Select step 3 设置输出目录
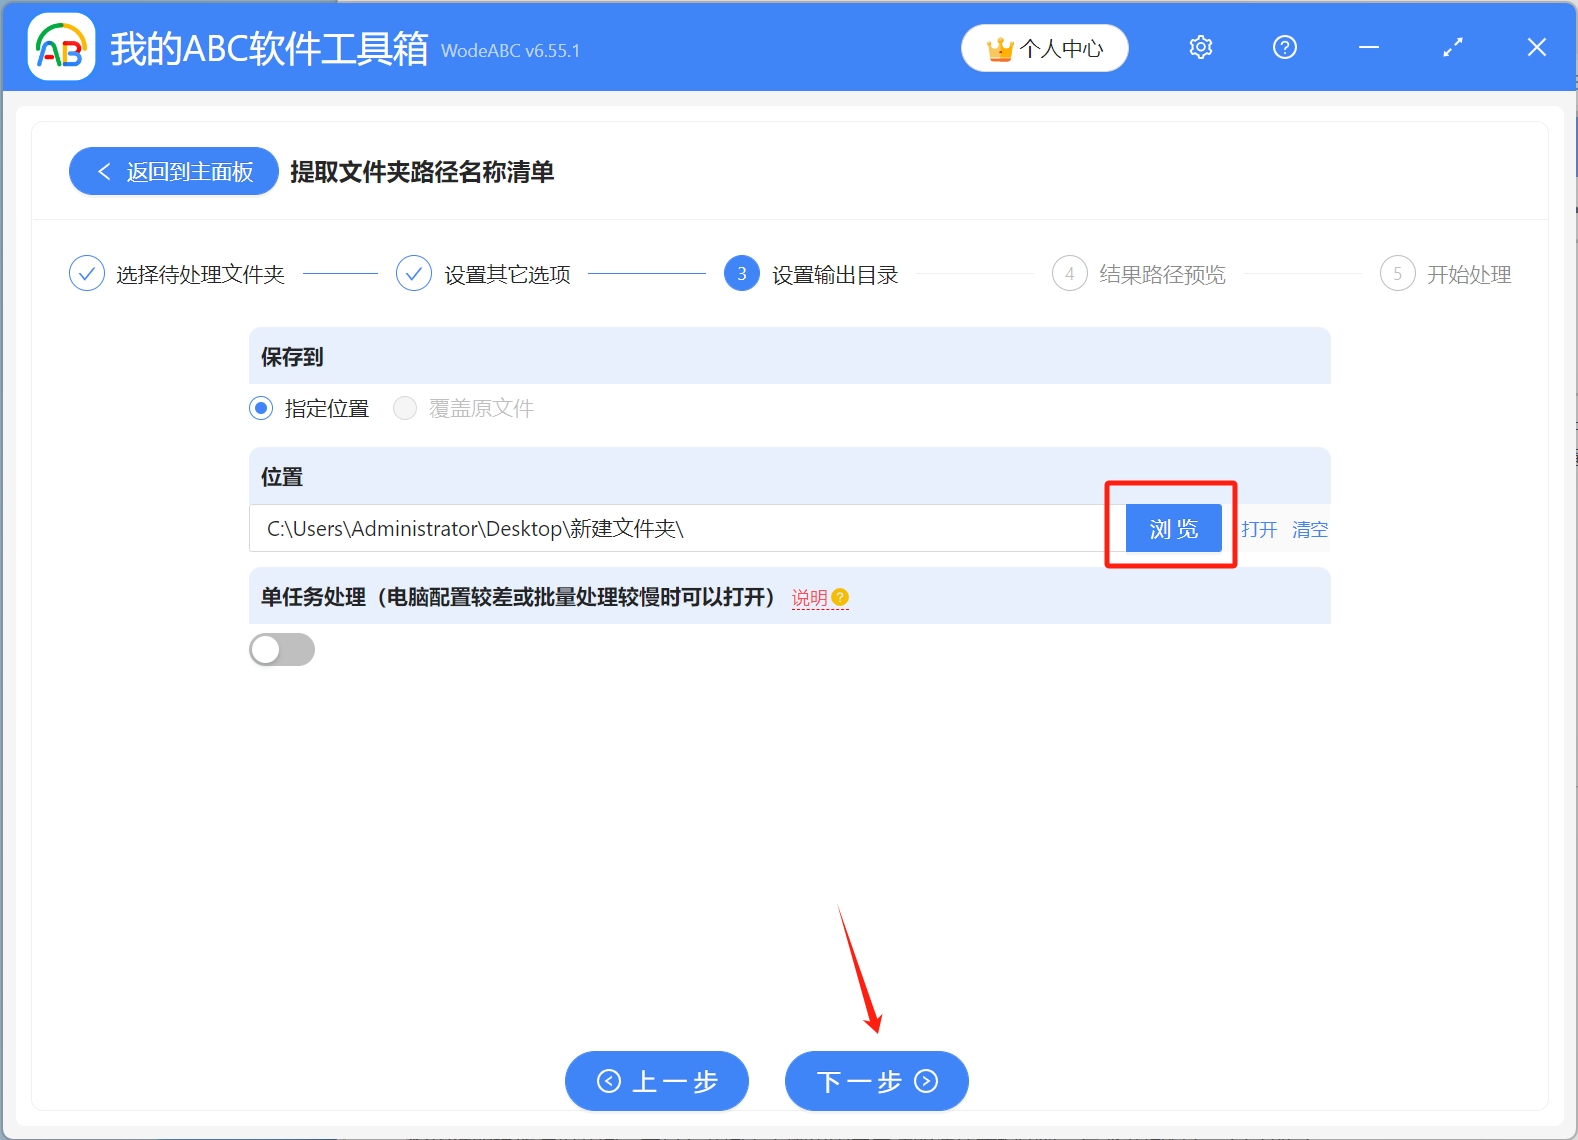Viewport: 1578px width, 1140px height. [811, 274]
